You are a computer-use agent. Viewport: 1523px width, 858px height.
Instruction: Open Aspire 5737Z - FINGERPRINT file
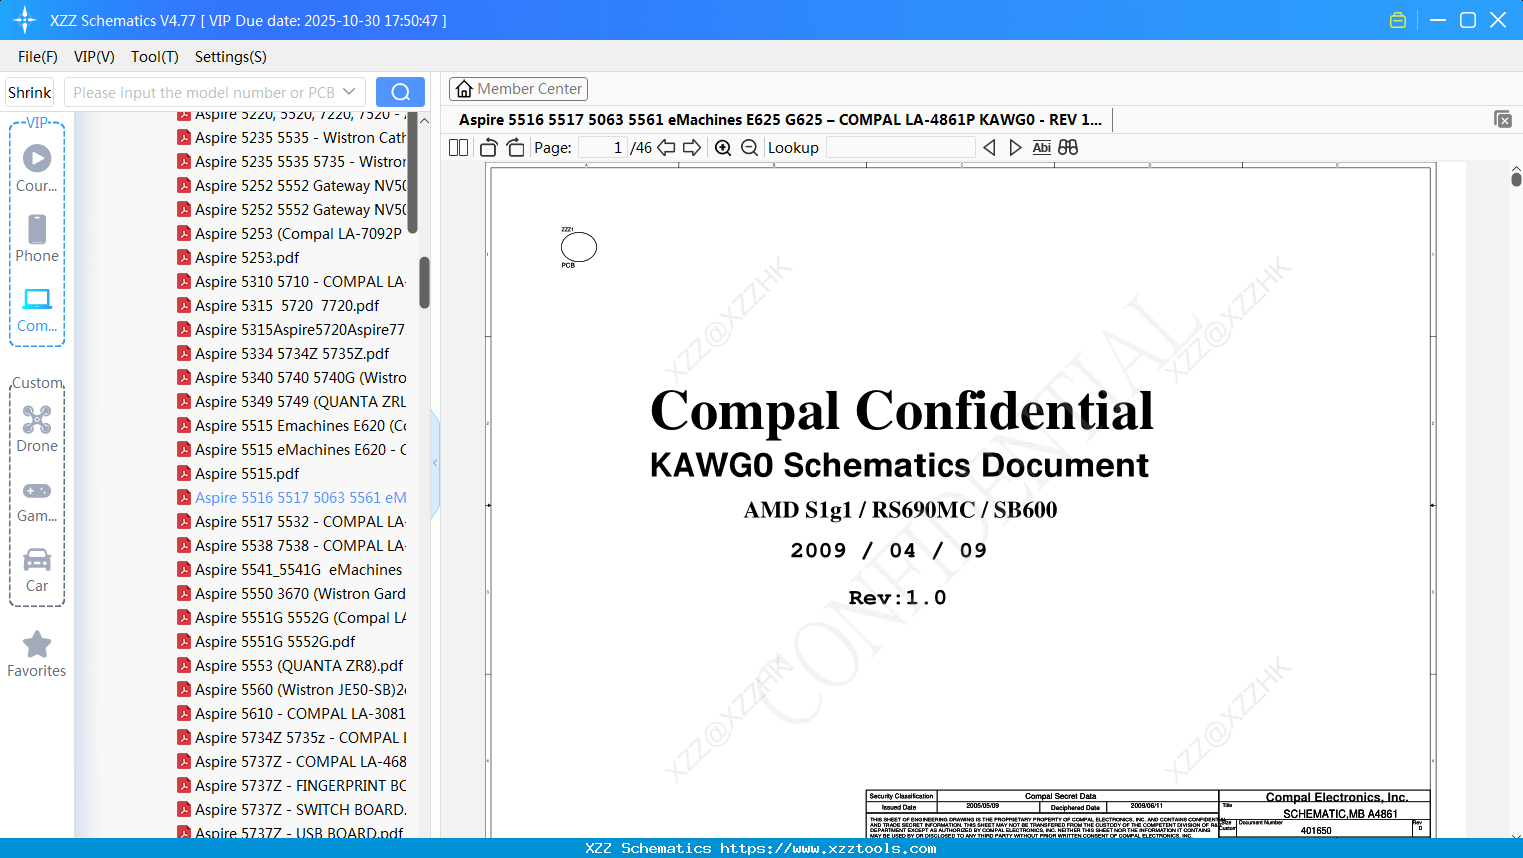pos(291,786)
